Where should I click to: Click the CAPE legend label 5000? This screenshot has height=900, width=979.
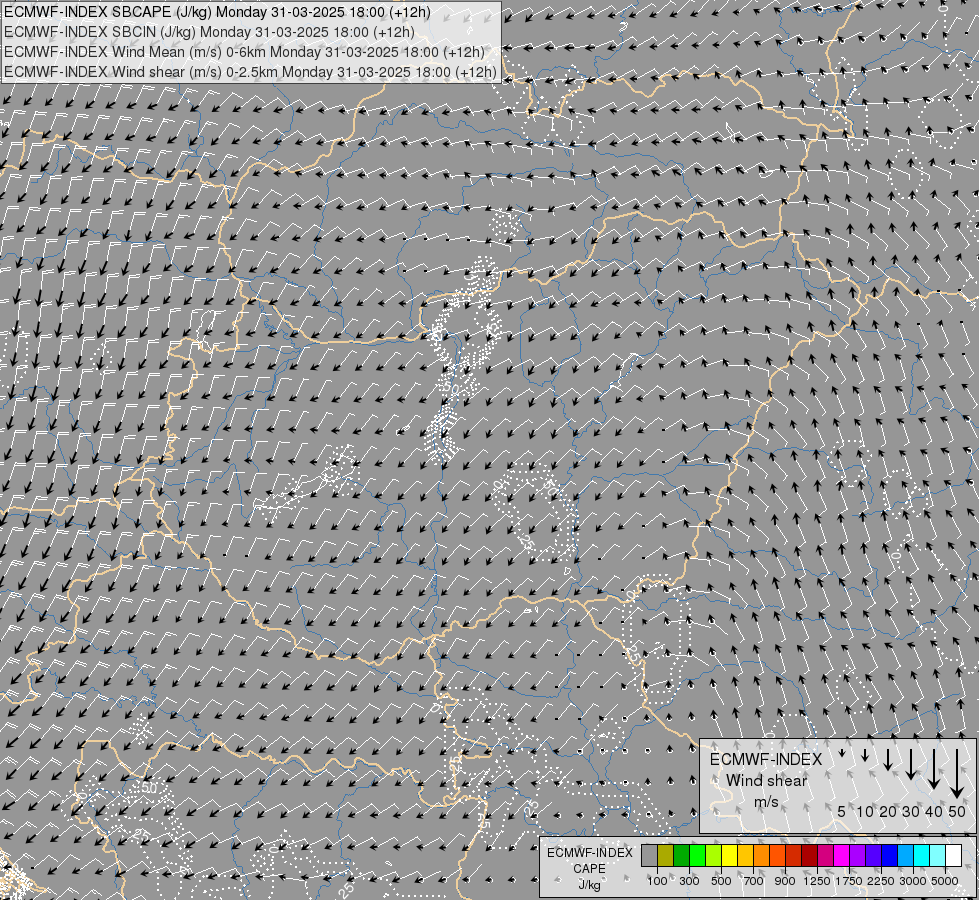[x=945, y=881]
